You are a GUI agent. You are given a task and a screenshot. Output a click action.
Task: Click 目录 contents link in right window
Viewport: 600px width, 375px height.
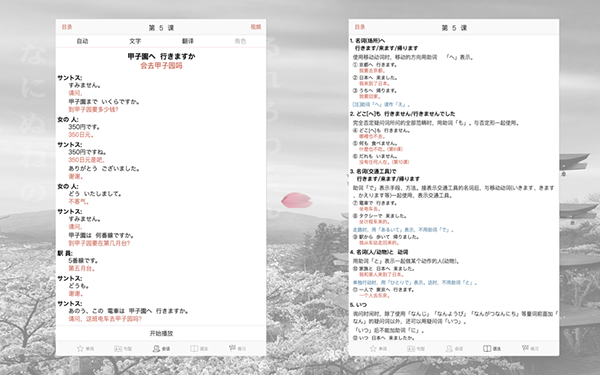(x=360, y=27)
